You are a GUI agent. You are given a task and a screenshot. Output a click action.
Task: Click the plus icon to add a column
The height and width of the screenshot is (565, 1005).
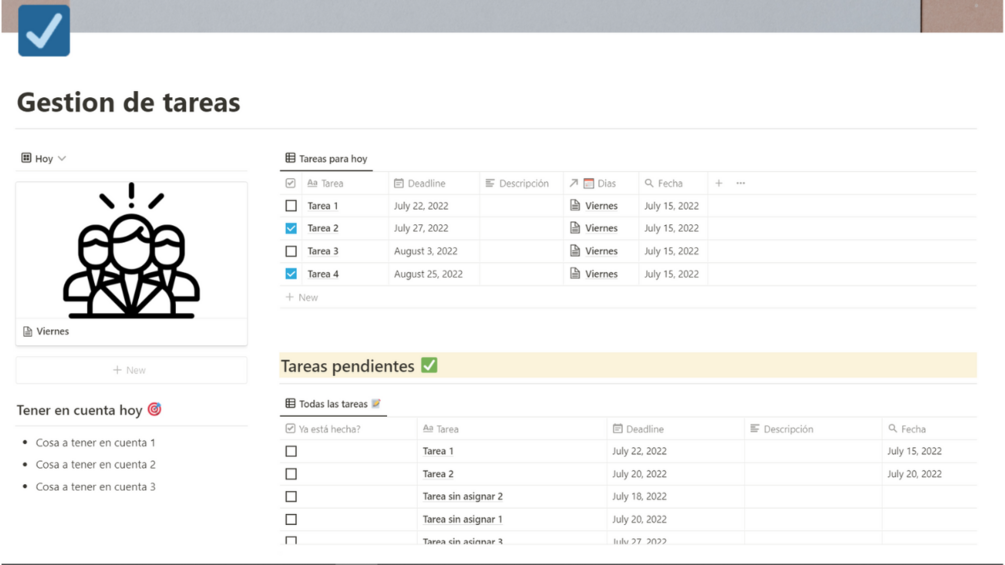718,183
